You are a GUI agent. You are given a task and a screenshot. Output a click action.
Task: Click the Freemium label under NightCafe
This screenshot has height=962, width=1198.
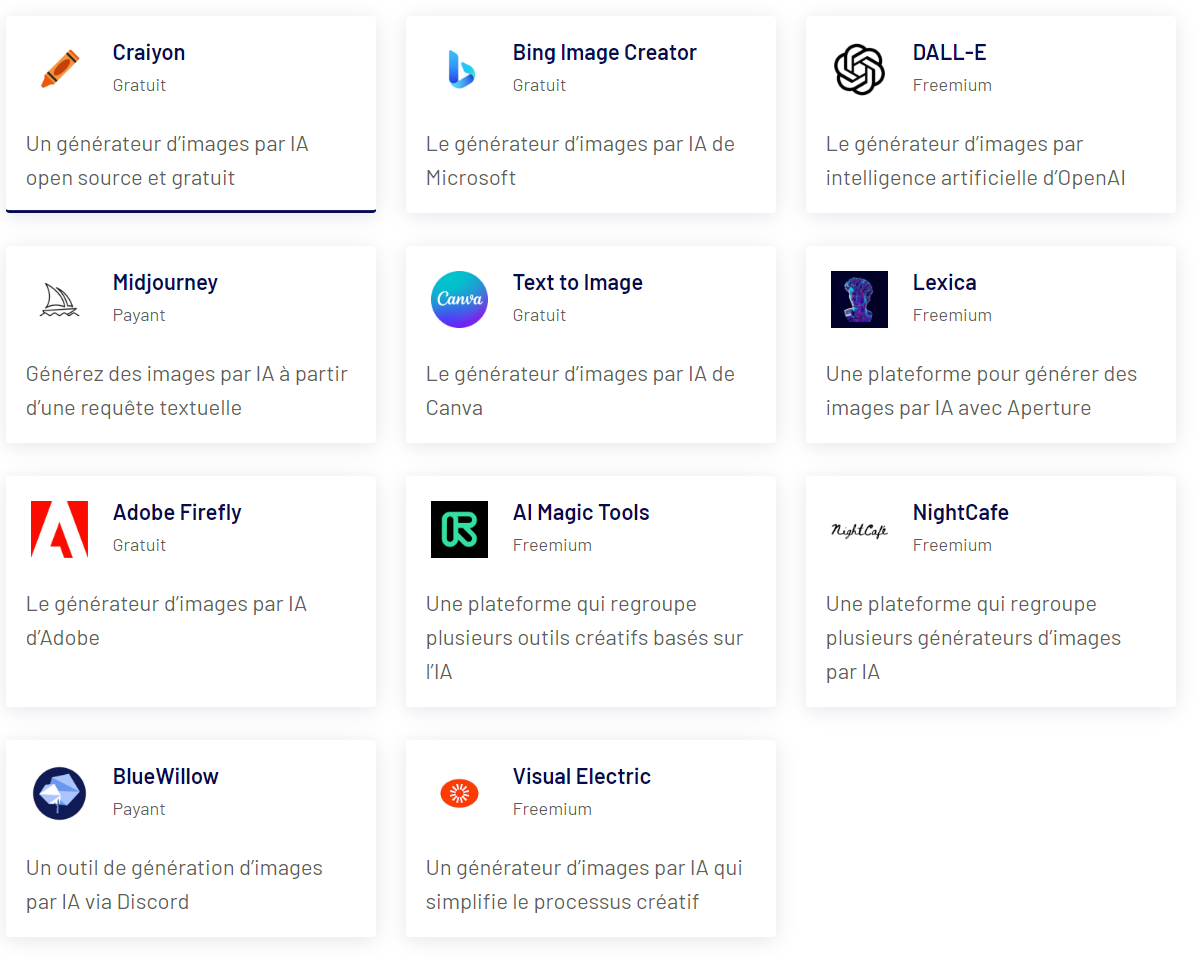pos(952,546)
